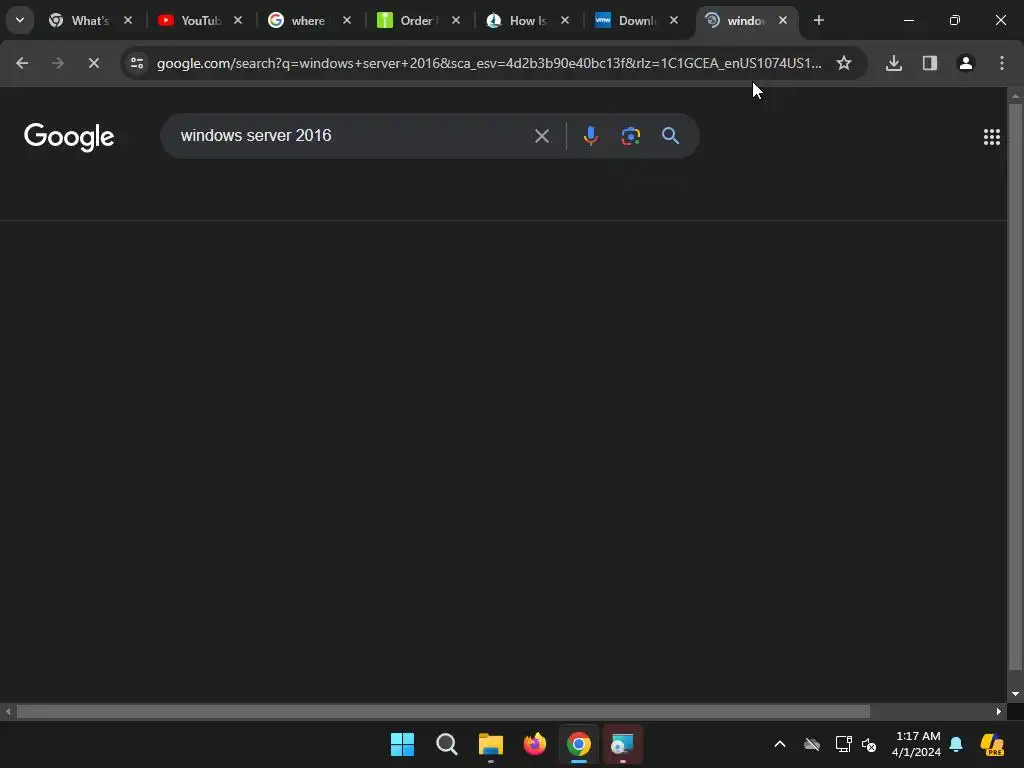This screenshot has height=768, width=1024.
Task: Open the Windows Start menu
Action: point(402,744)
